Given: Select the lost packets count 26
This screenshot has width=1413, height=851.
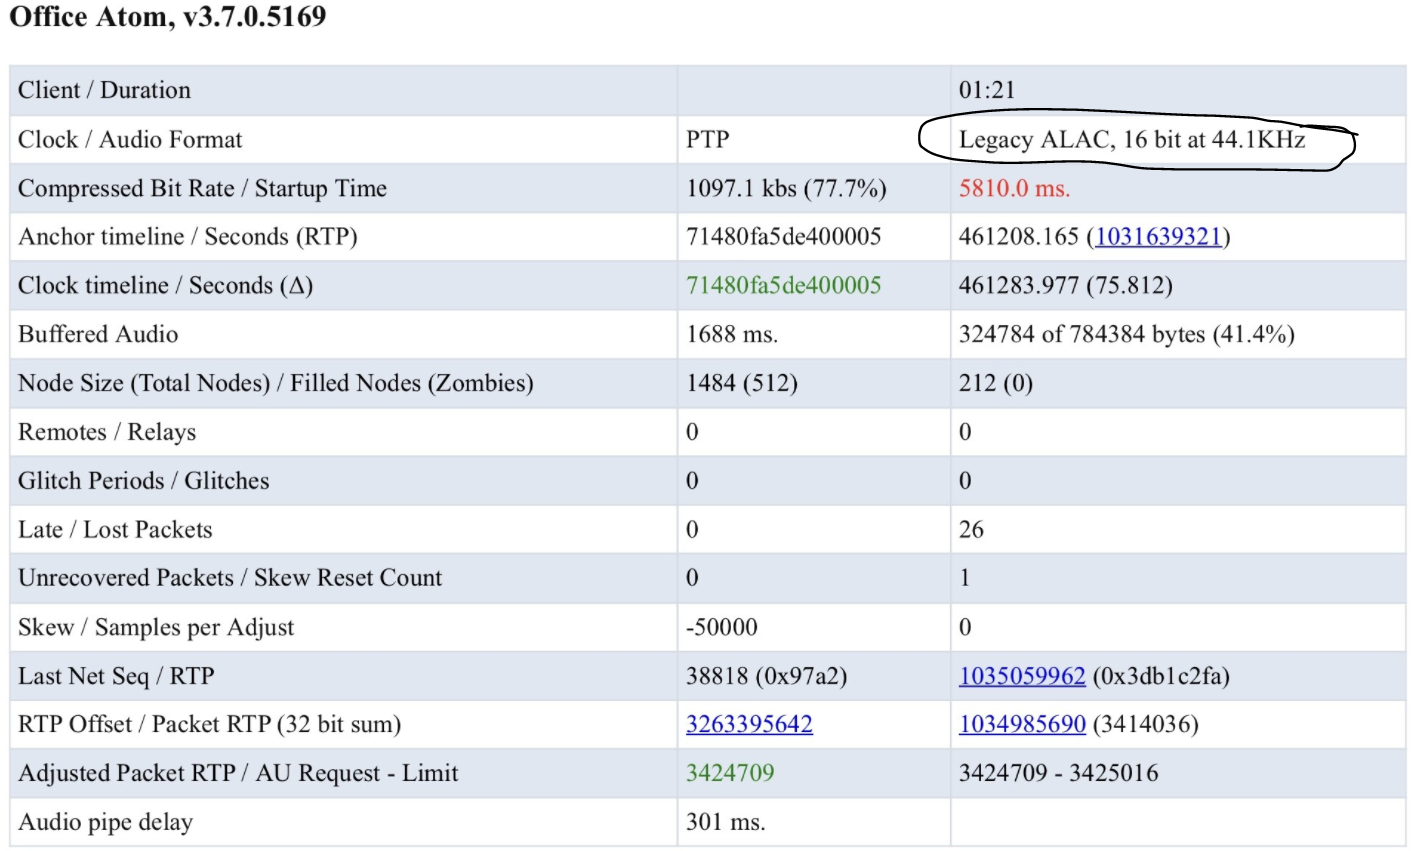Looking at the screenshot, I should tap(972, 530).
